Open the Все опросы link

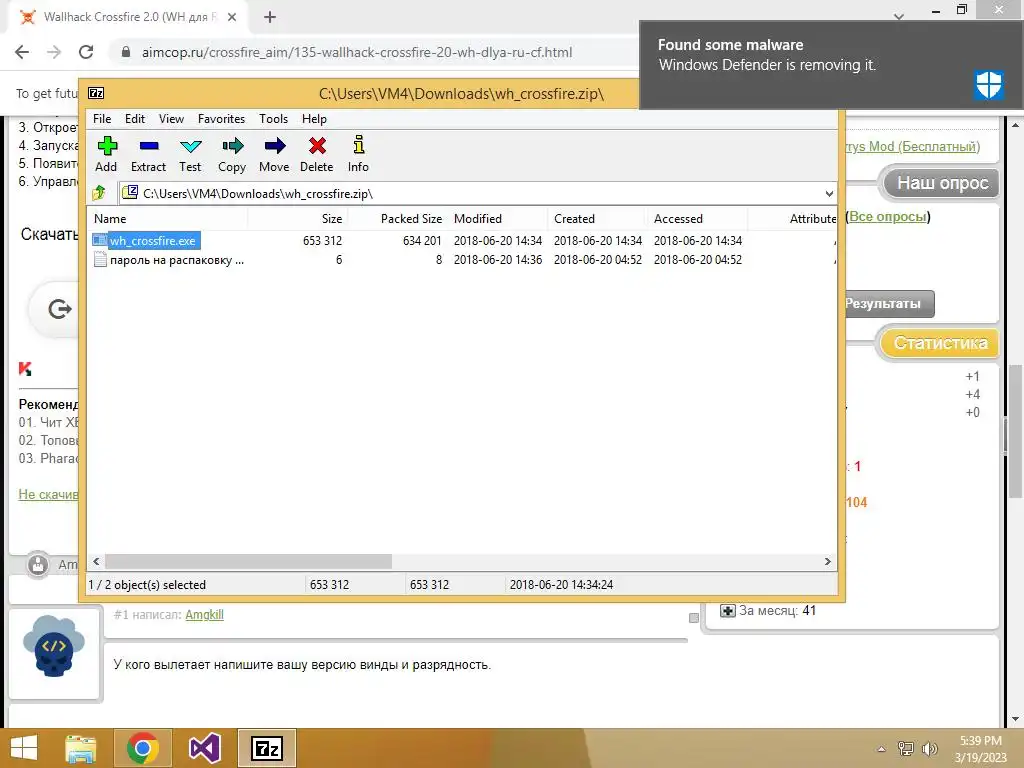click(888, 217)
